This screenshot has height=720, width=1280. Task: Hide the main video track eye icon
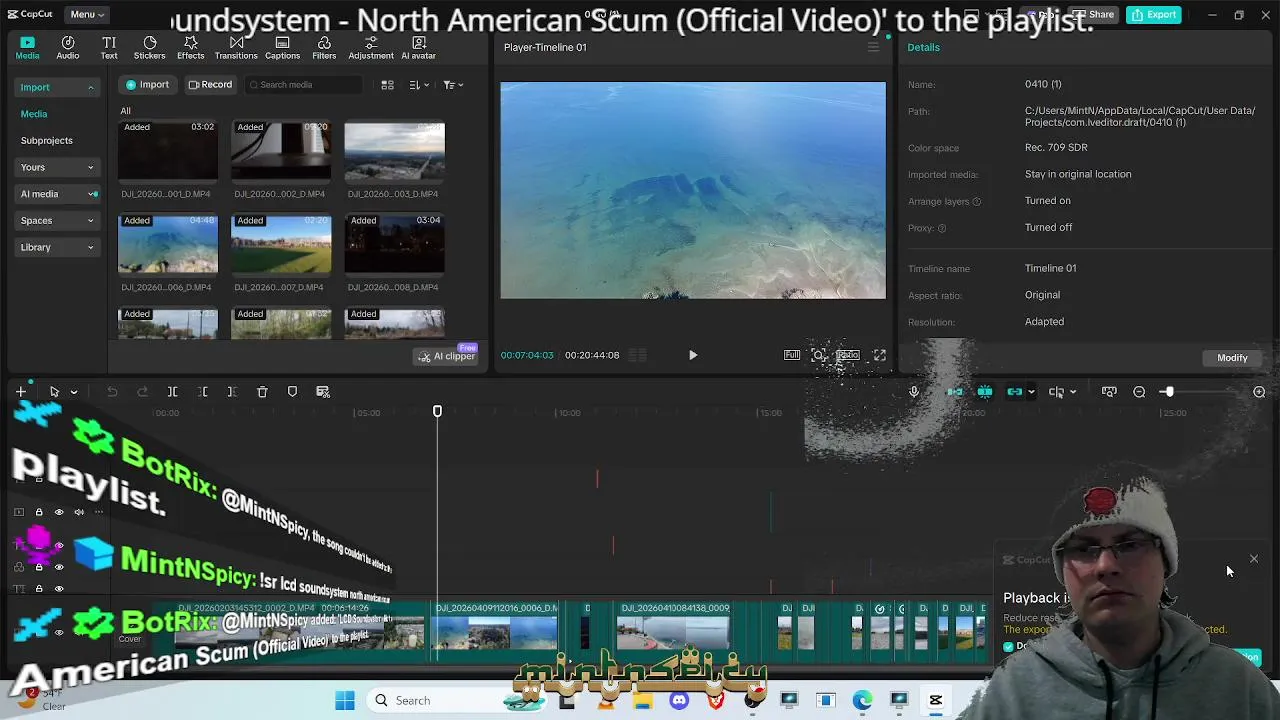pyautogui.click(x=58, y=632)
